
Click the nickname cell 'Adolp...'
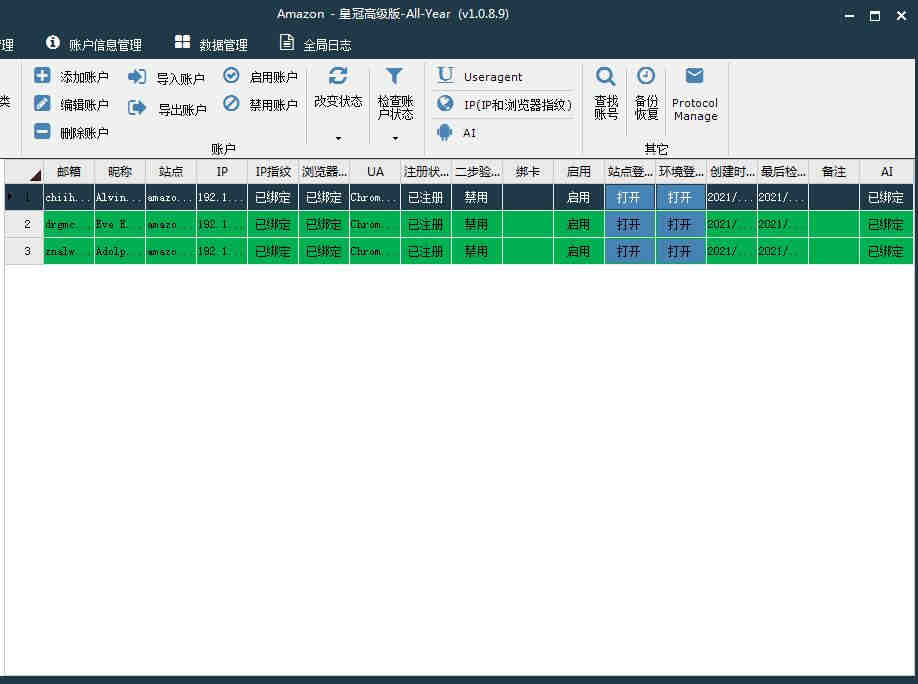[x=120, y=251]
